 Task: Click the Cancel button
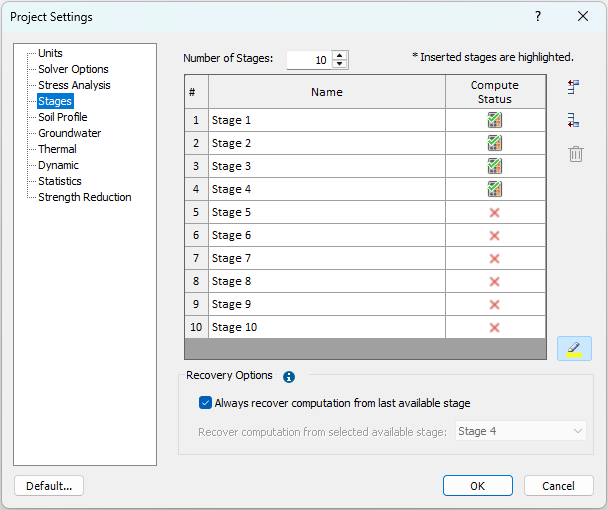click(x=558, y=485)
